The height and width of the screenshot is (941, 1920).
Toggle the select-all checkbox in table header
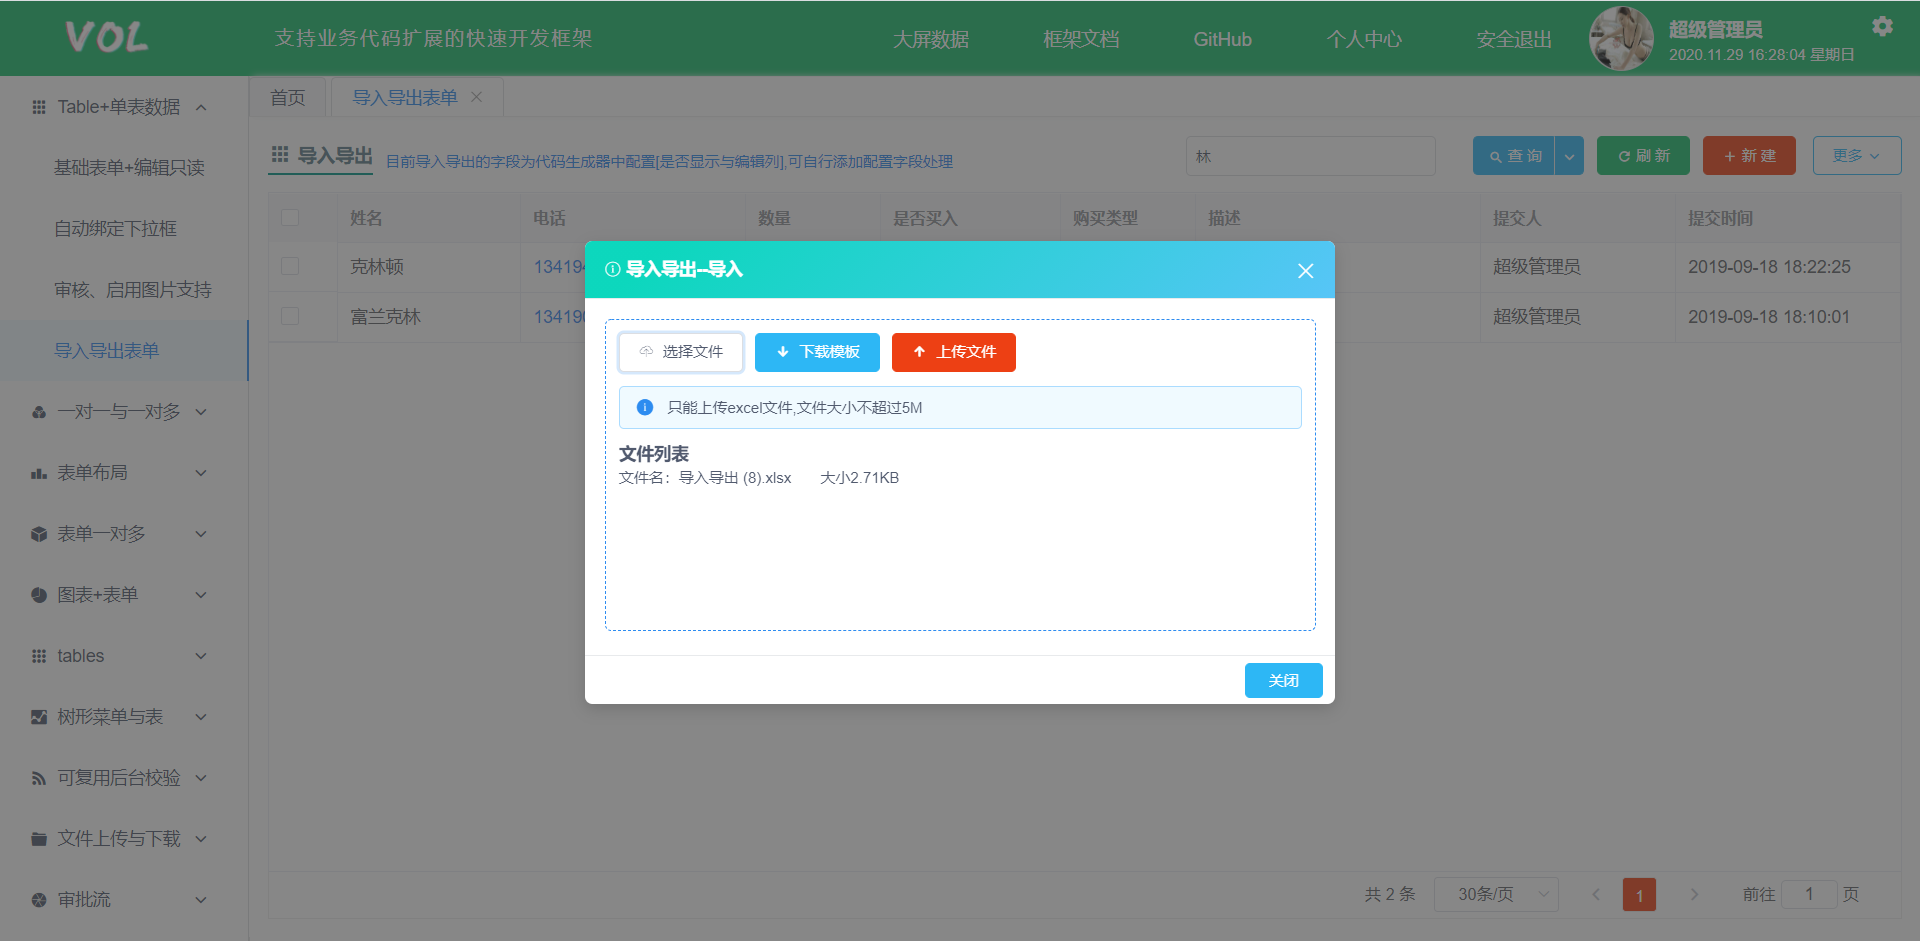click(290, 218)
